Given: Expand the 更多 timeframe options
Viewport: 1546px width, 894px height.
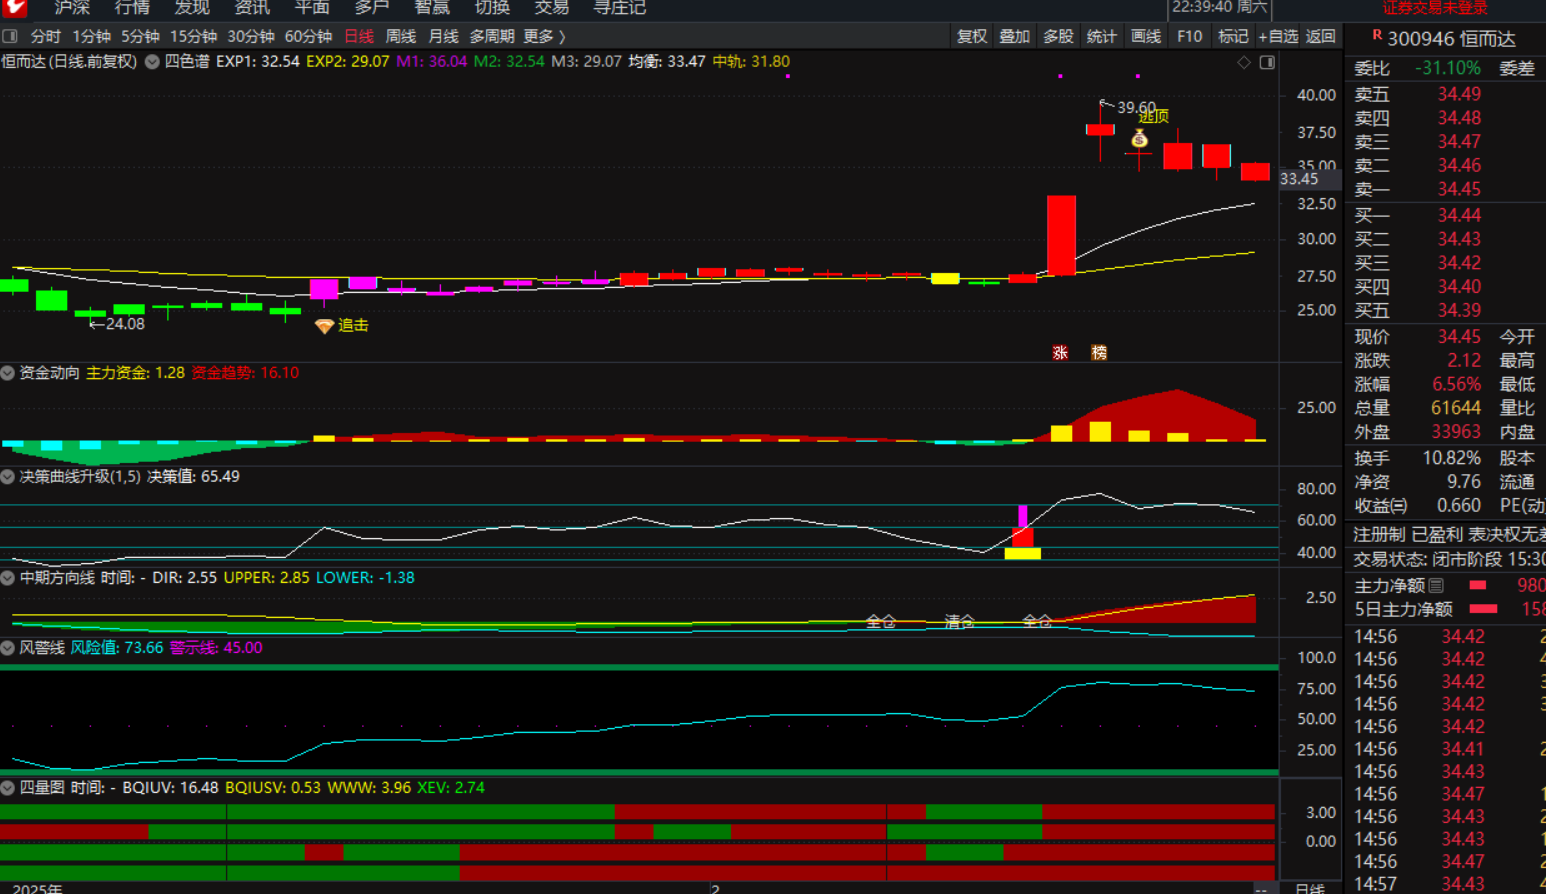Looking at the screenshot, I should [544, 36].
